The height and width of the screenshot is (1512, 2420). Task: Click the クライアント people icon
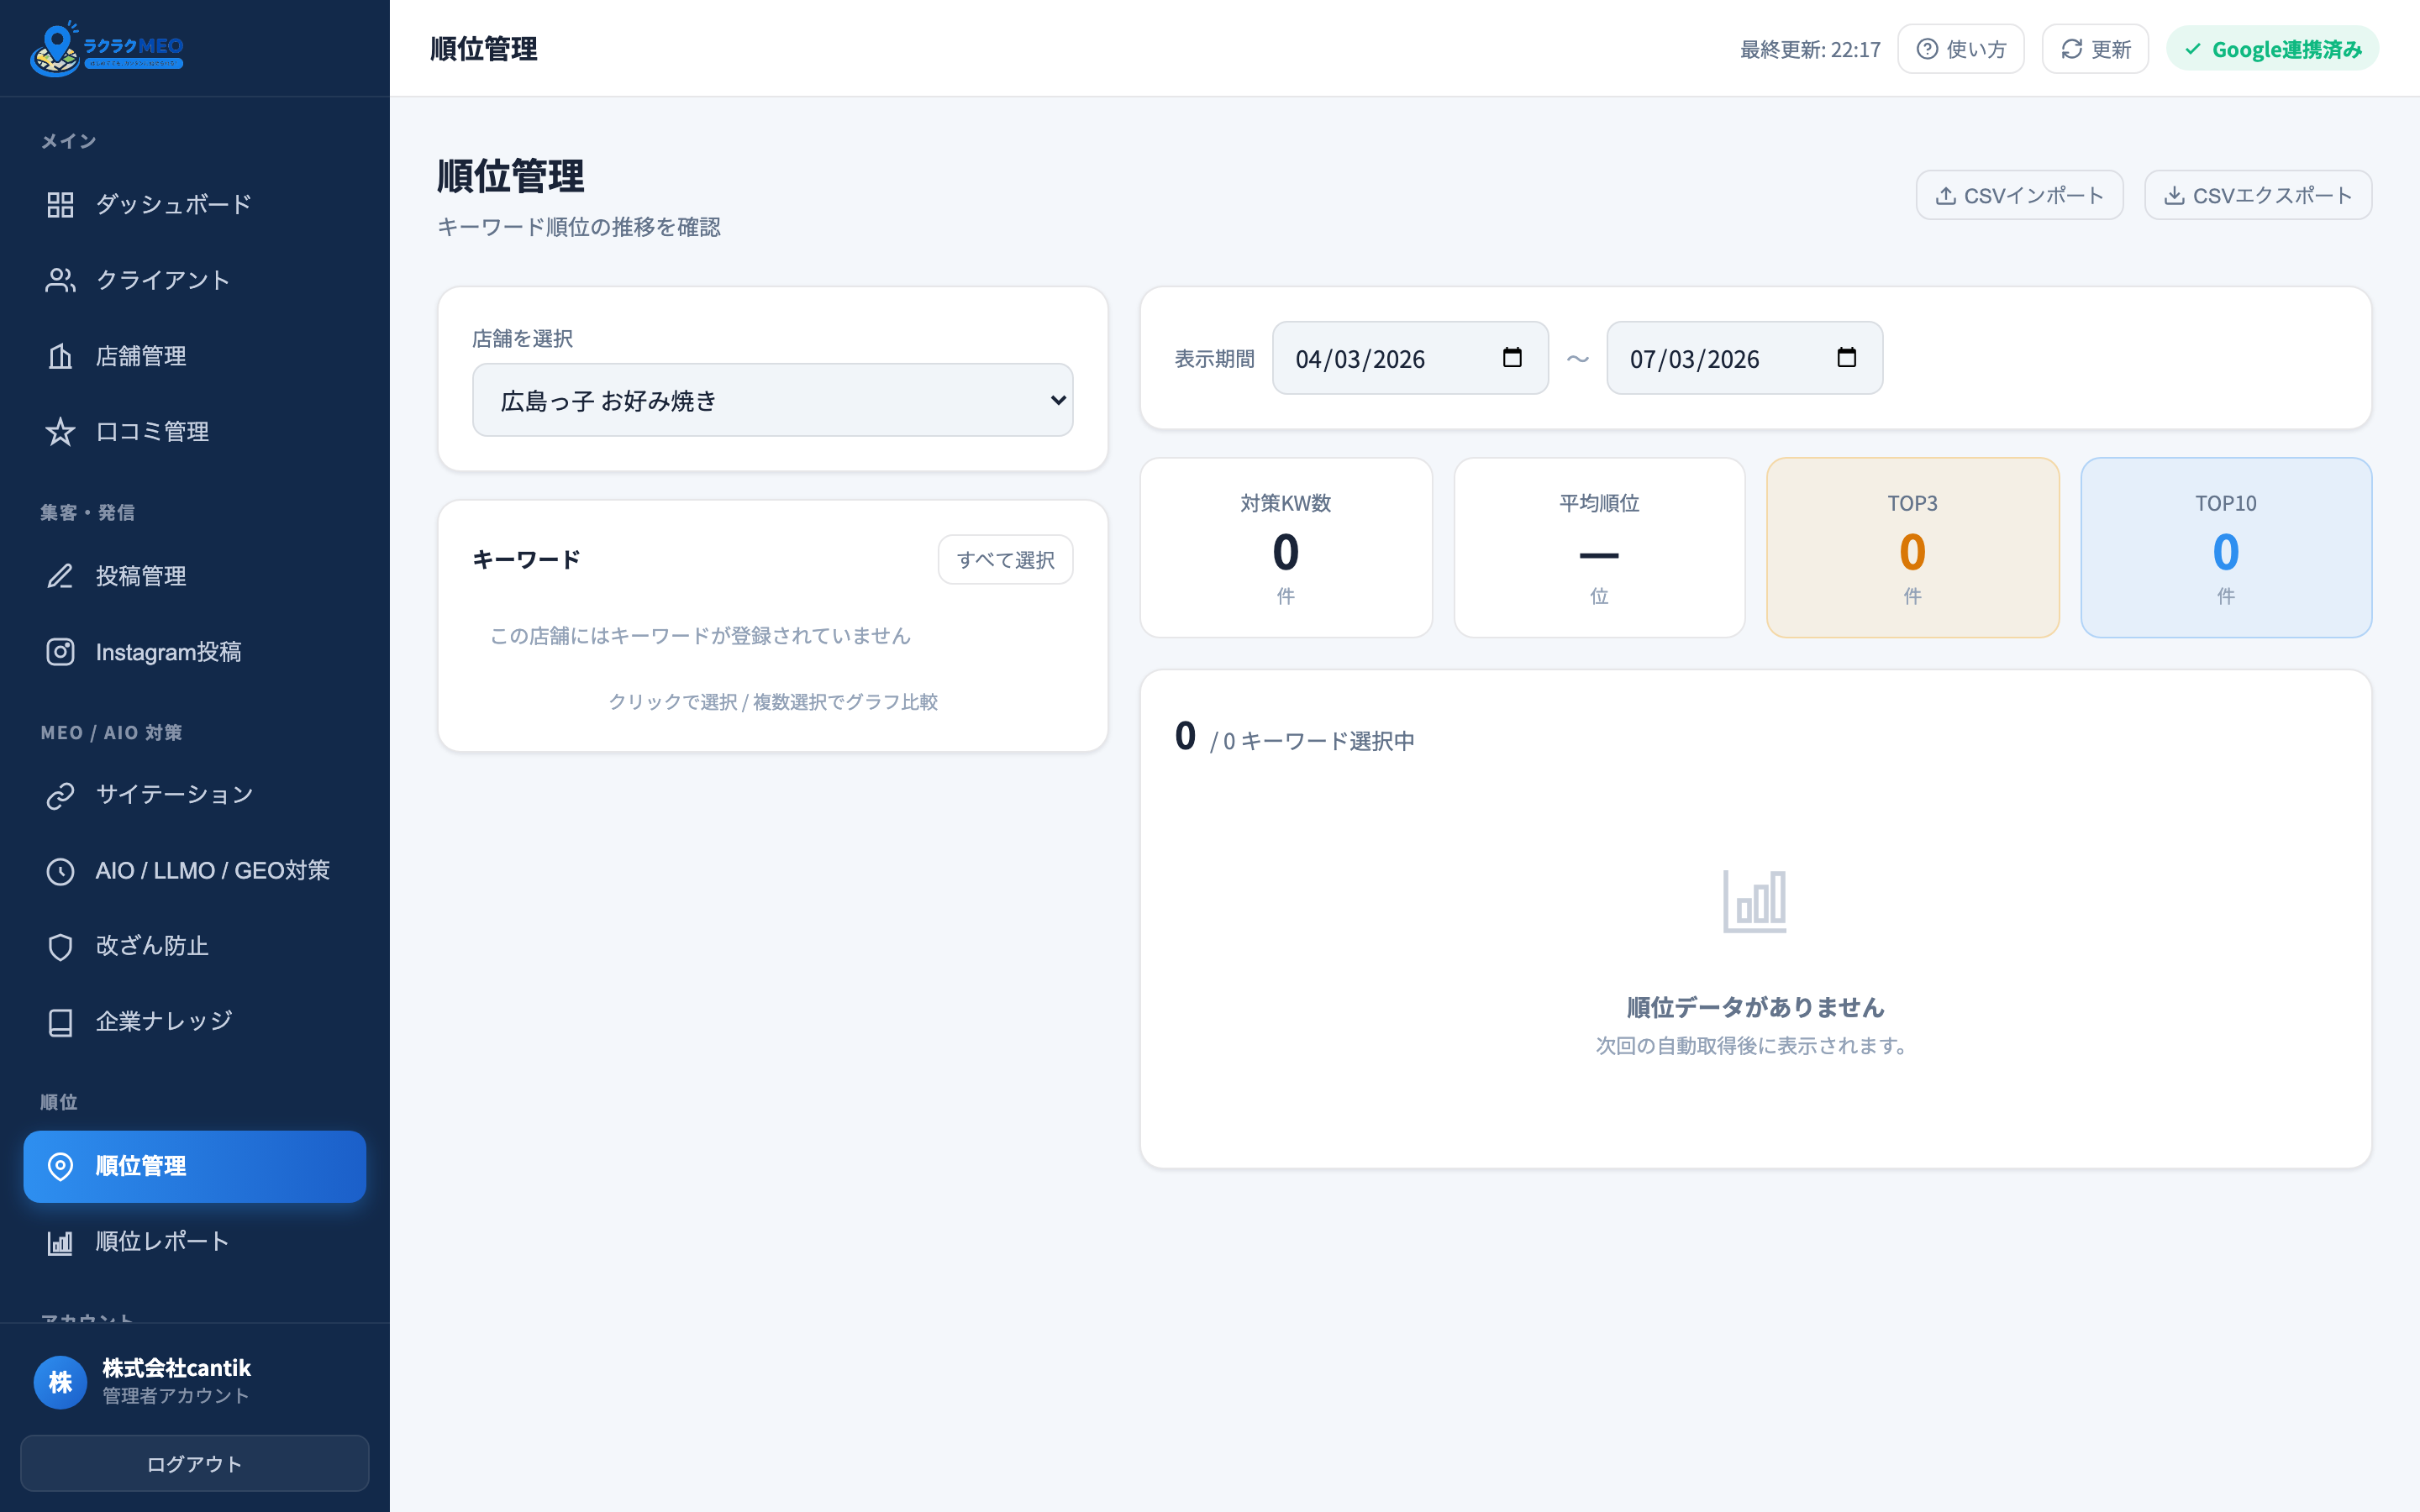(60, 280)
